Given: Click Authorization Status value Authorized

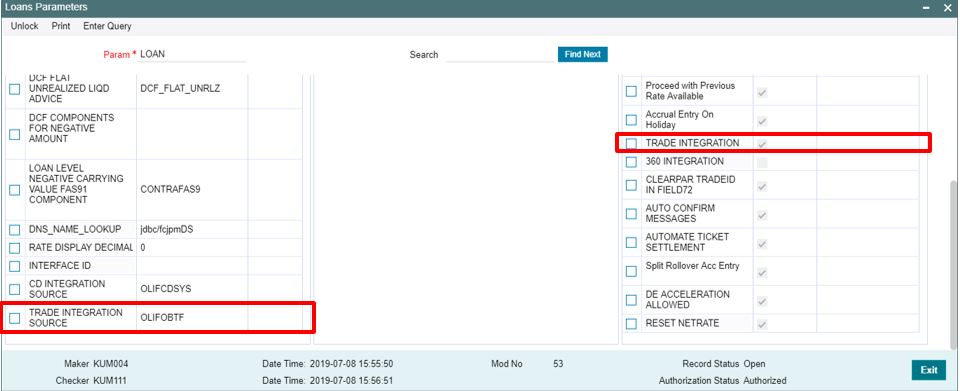Looking at the screenshot, I should tap(765, 381).
